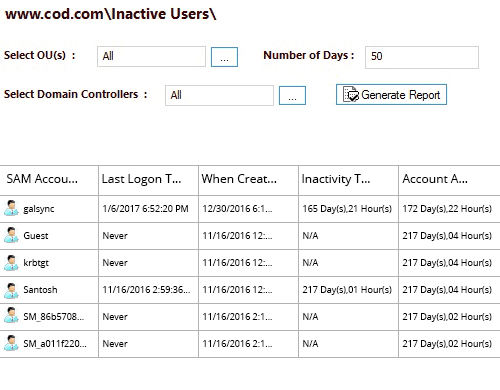This screenshot has height=390, width=500.
Task: Sort by the When Creat... column header
Action: tap(248, 180)
